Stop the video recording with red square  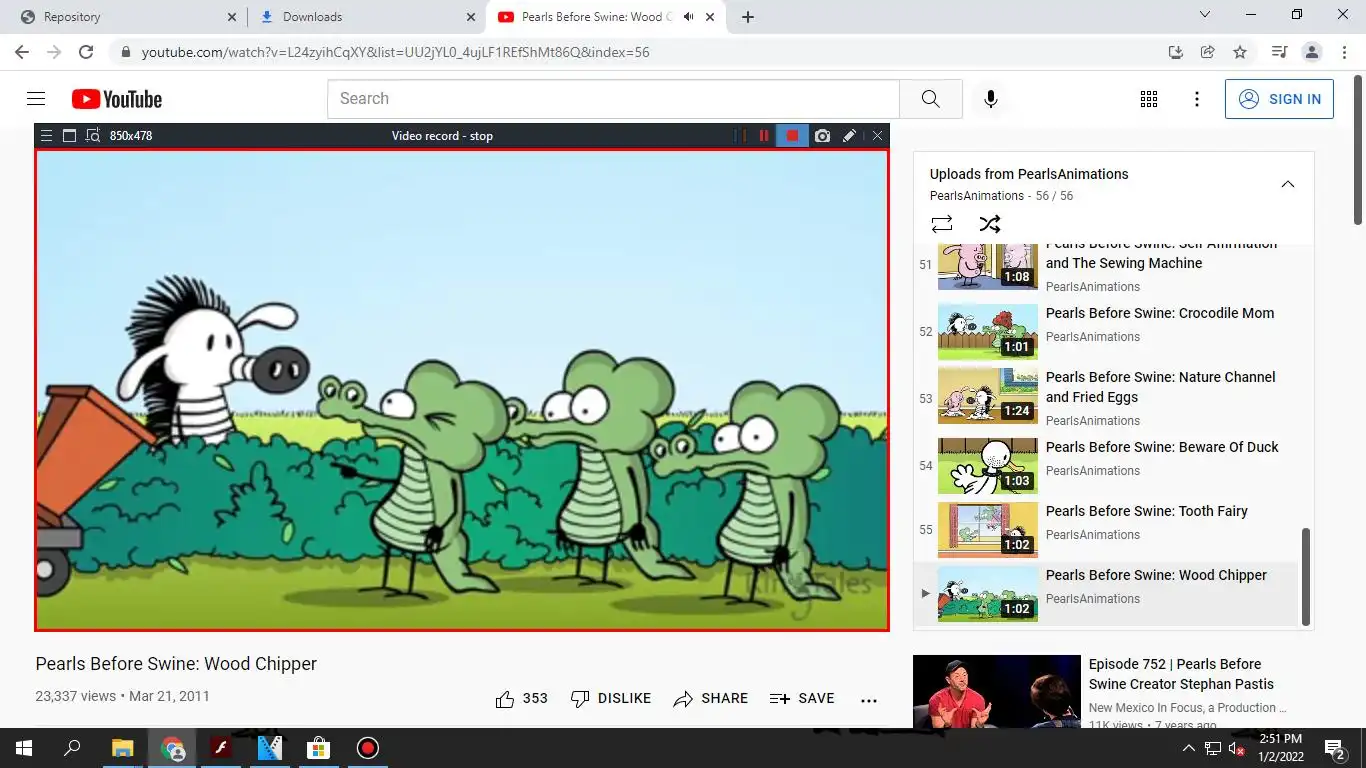tap(792, 136)
